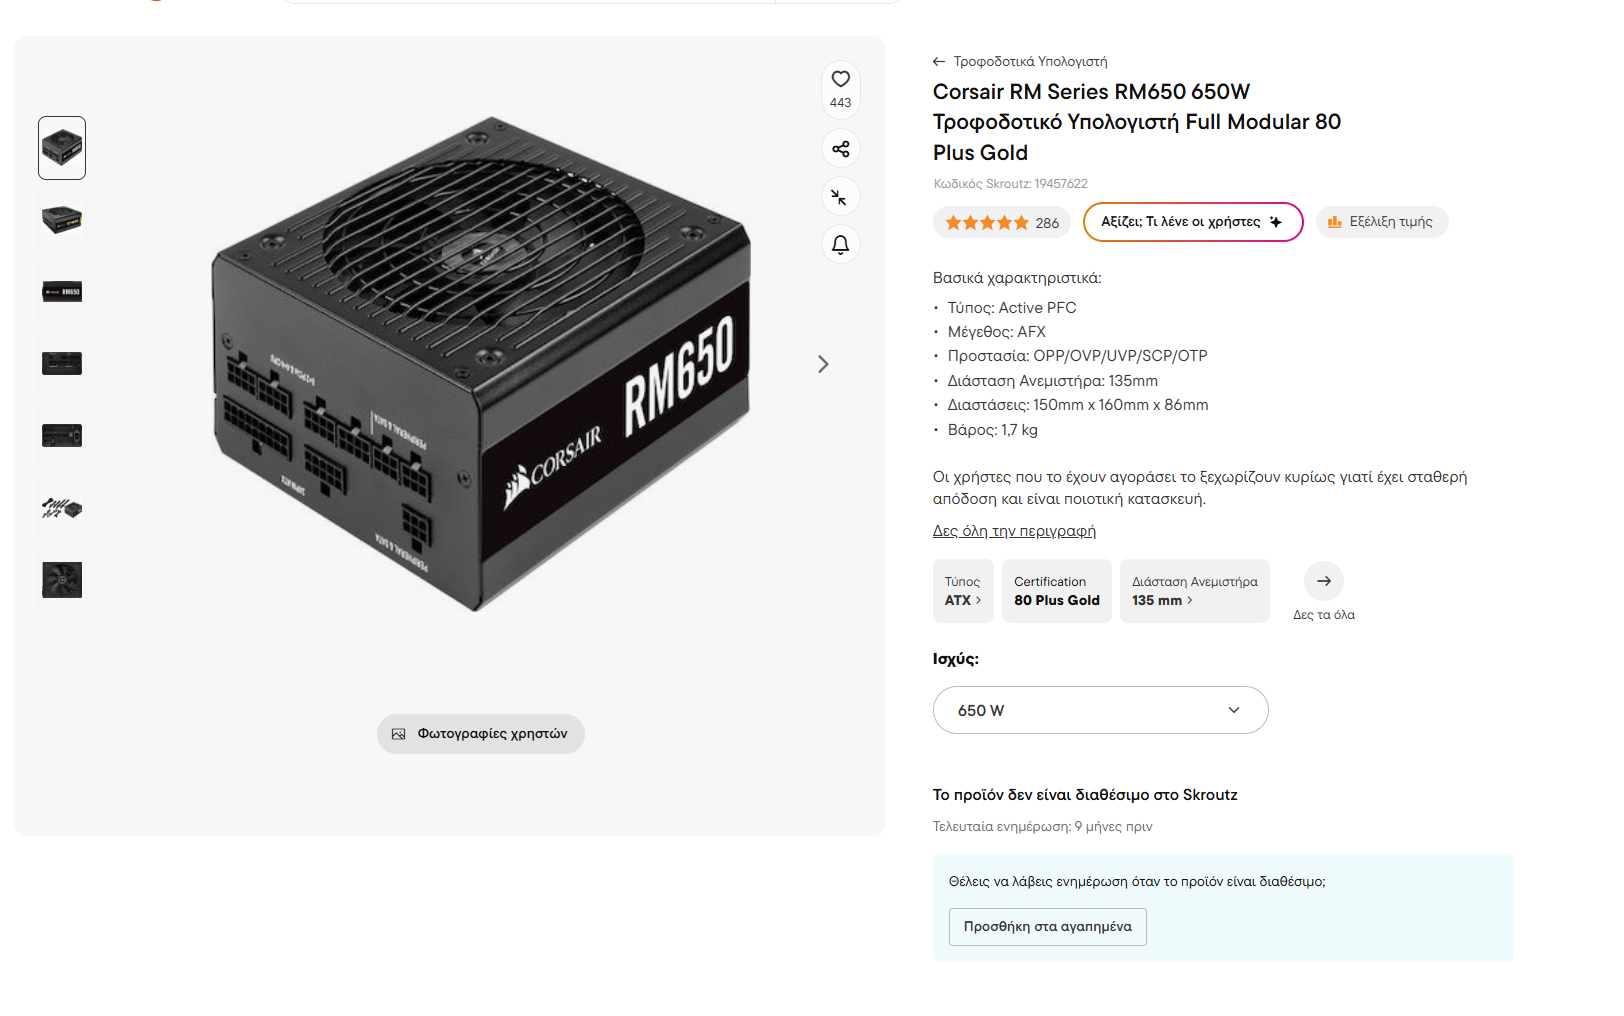1624x1016 pixels.
Task: Expand the Τύπος ATX spec chip
Action: 963,591
